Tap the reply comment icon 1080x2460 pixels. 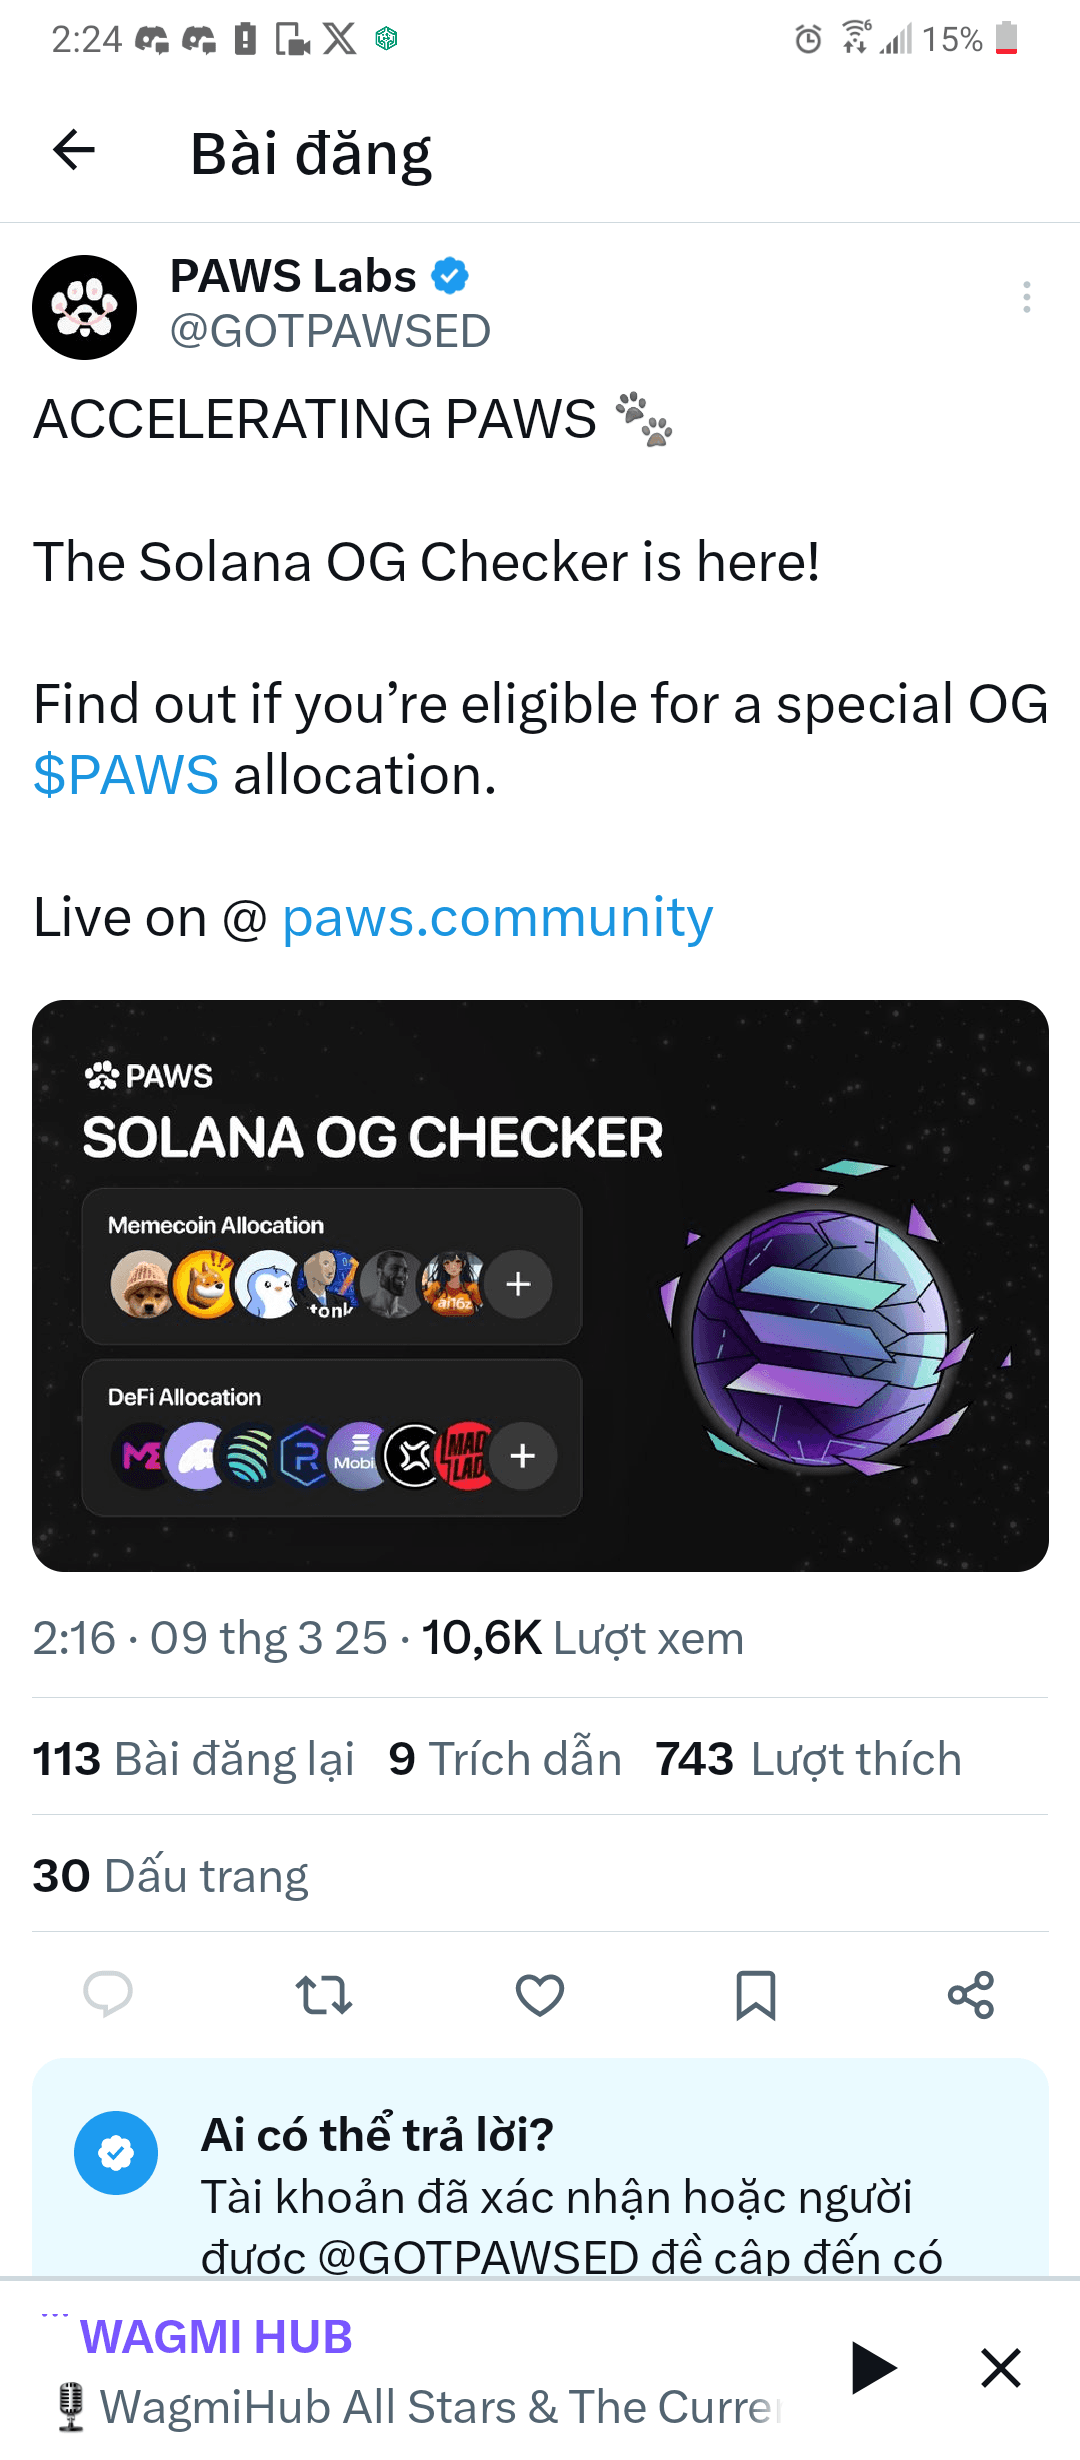108,1995
